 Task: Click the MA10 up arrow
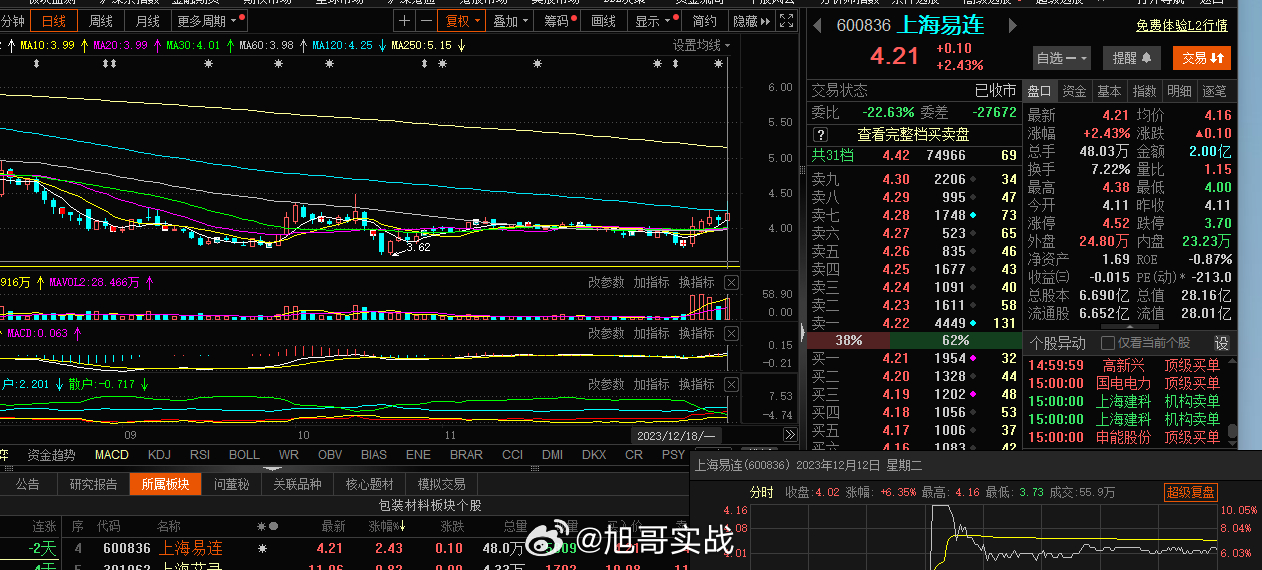[83, 45]
